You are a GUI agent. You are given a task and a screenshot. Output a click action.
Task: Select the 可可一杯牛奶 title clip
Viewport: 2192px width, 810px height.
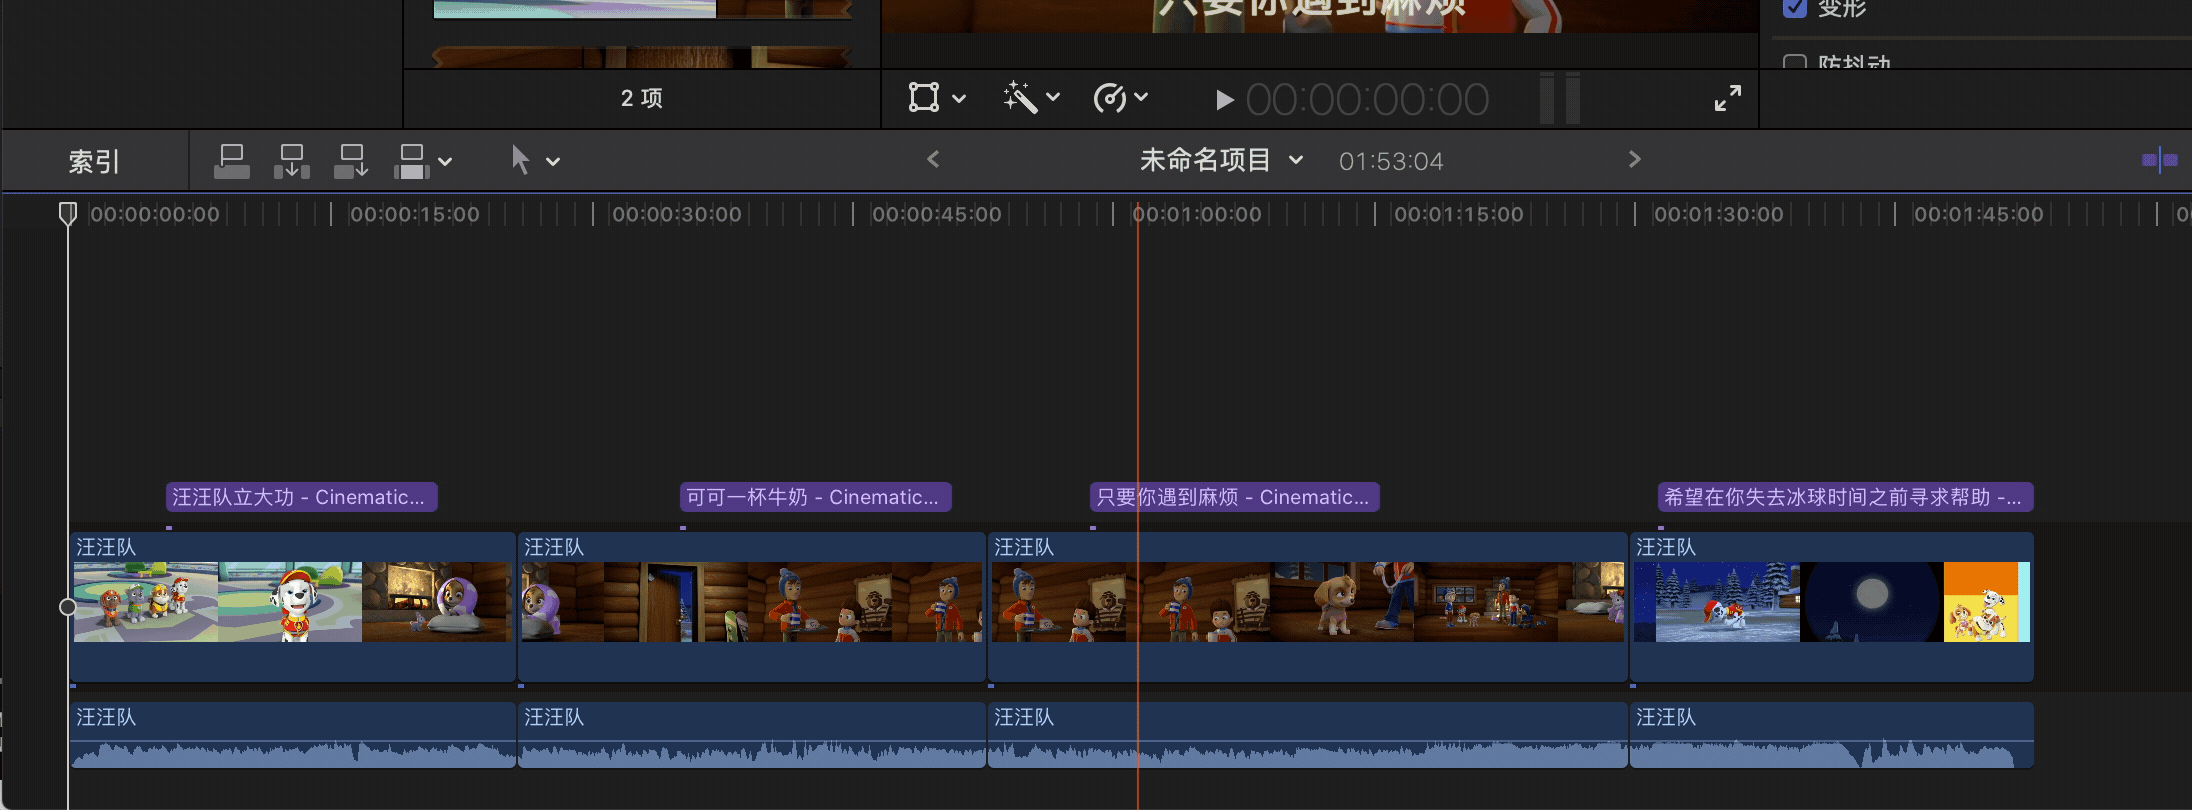click(815, 497)
